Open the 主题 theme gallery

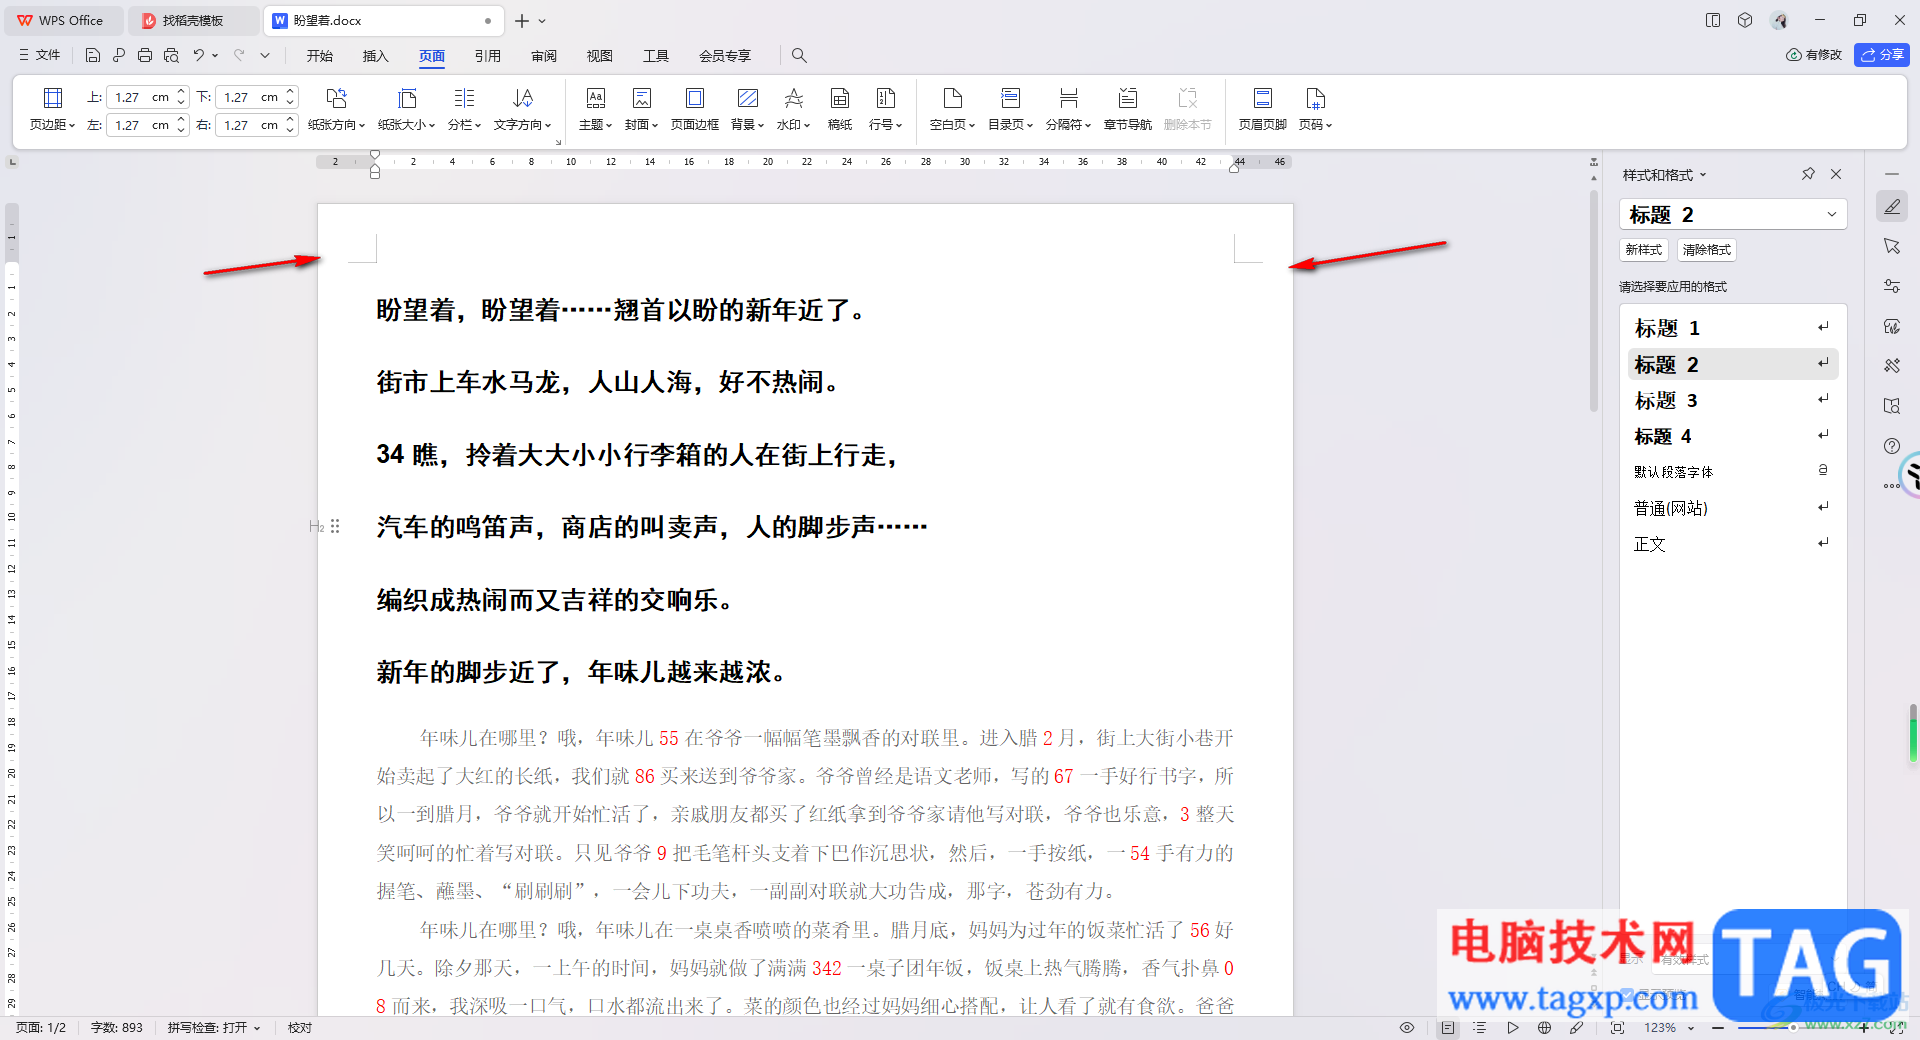point(595,109)
